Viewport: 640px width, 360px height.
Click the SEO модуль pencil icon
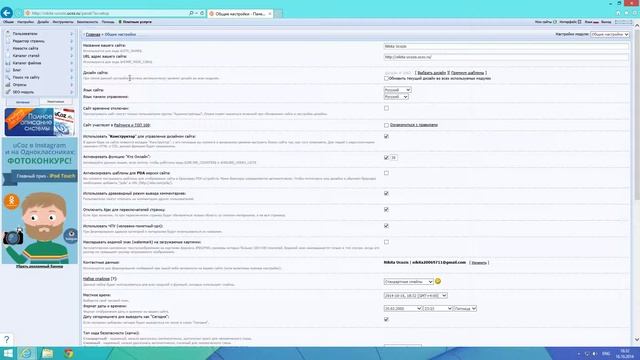tap(8, 92)
